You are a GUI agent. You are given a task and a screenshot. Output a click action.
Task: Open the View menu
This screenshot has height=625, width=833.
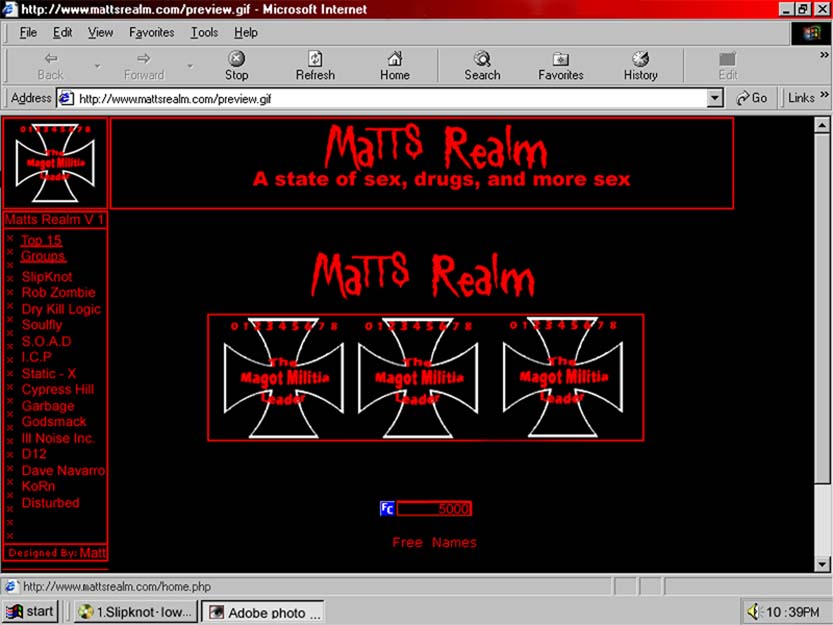point(100,33)
